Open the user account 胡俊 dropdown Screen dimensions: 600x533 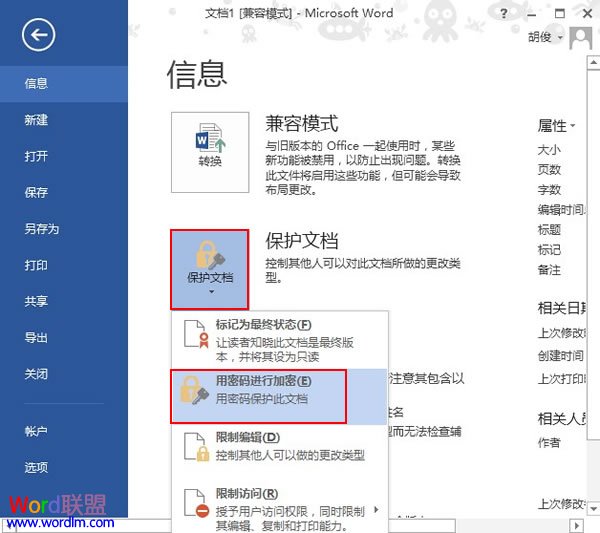pyautogui.click(x=546, y=37)
